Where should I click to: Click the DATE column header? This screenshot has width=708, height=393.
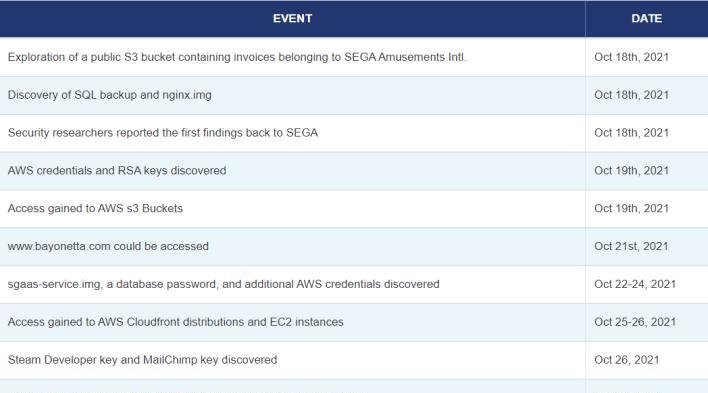[647, 19]
